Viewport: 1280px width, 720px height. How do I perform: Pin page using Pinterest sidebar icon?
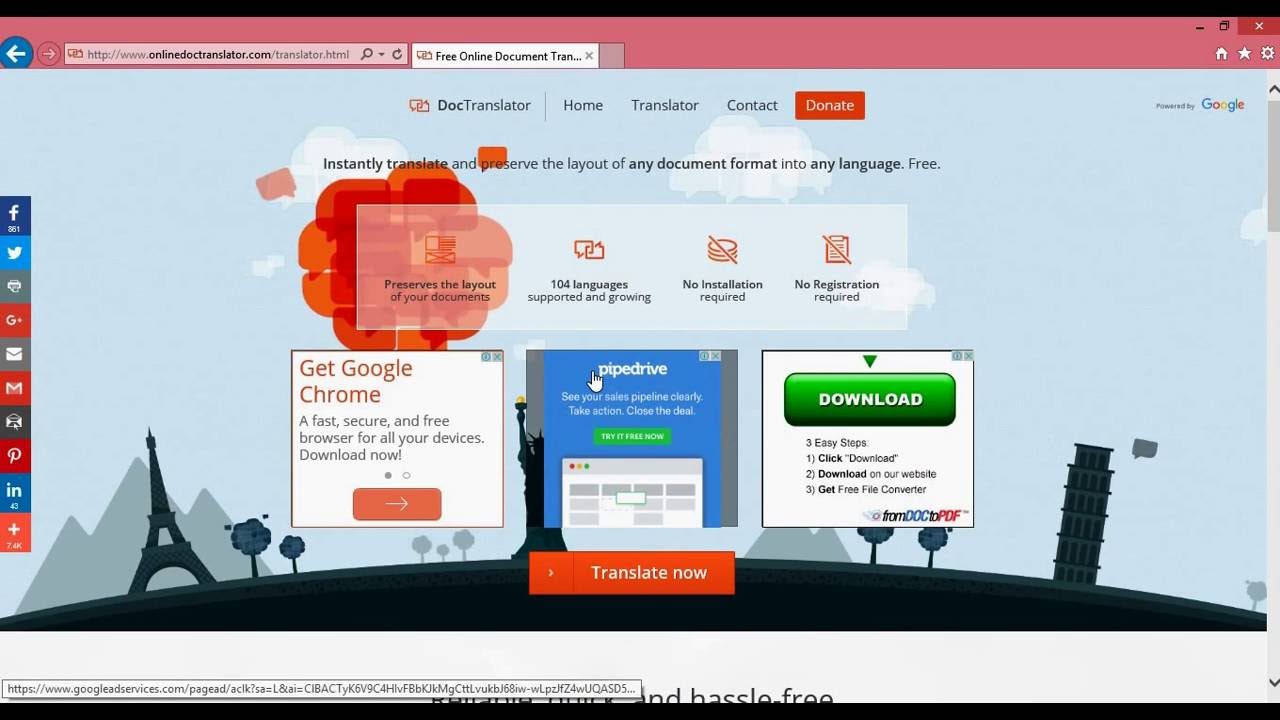(x=15, y=456)
